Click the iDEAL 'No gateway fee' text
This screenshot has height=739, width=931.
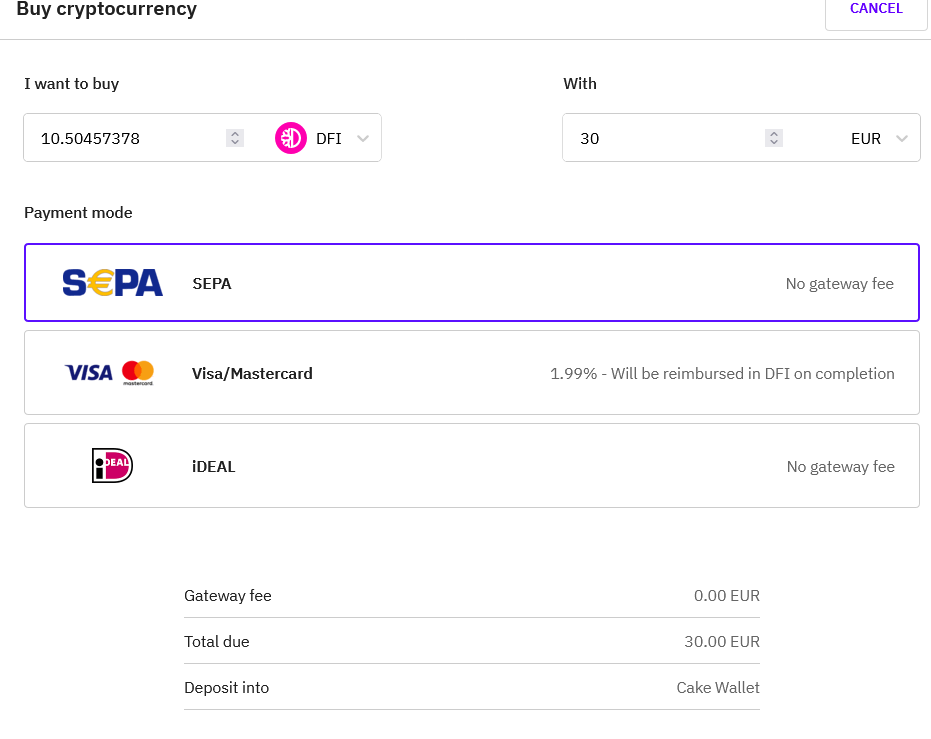coord(840,467)
